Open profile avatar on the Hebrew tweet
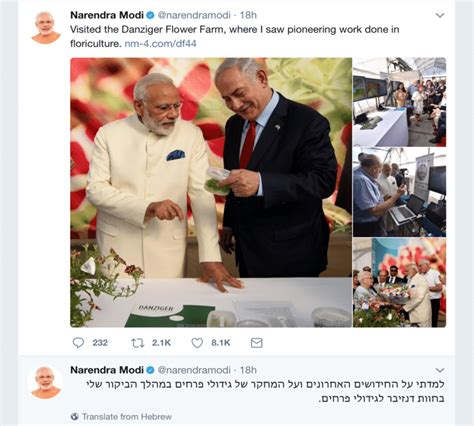This screenshot has width=474, height=426. pos(46,382)
